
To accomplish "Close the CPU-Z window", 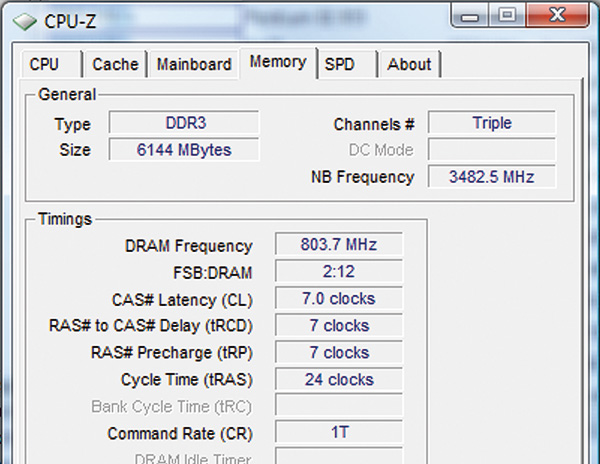I will pyautogui.click(x=557, y=15).
